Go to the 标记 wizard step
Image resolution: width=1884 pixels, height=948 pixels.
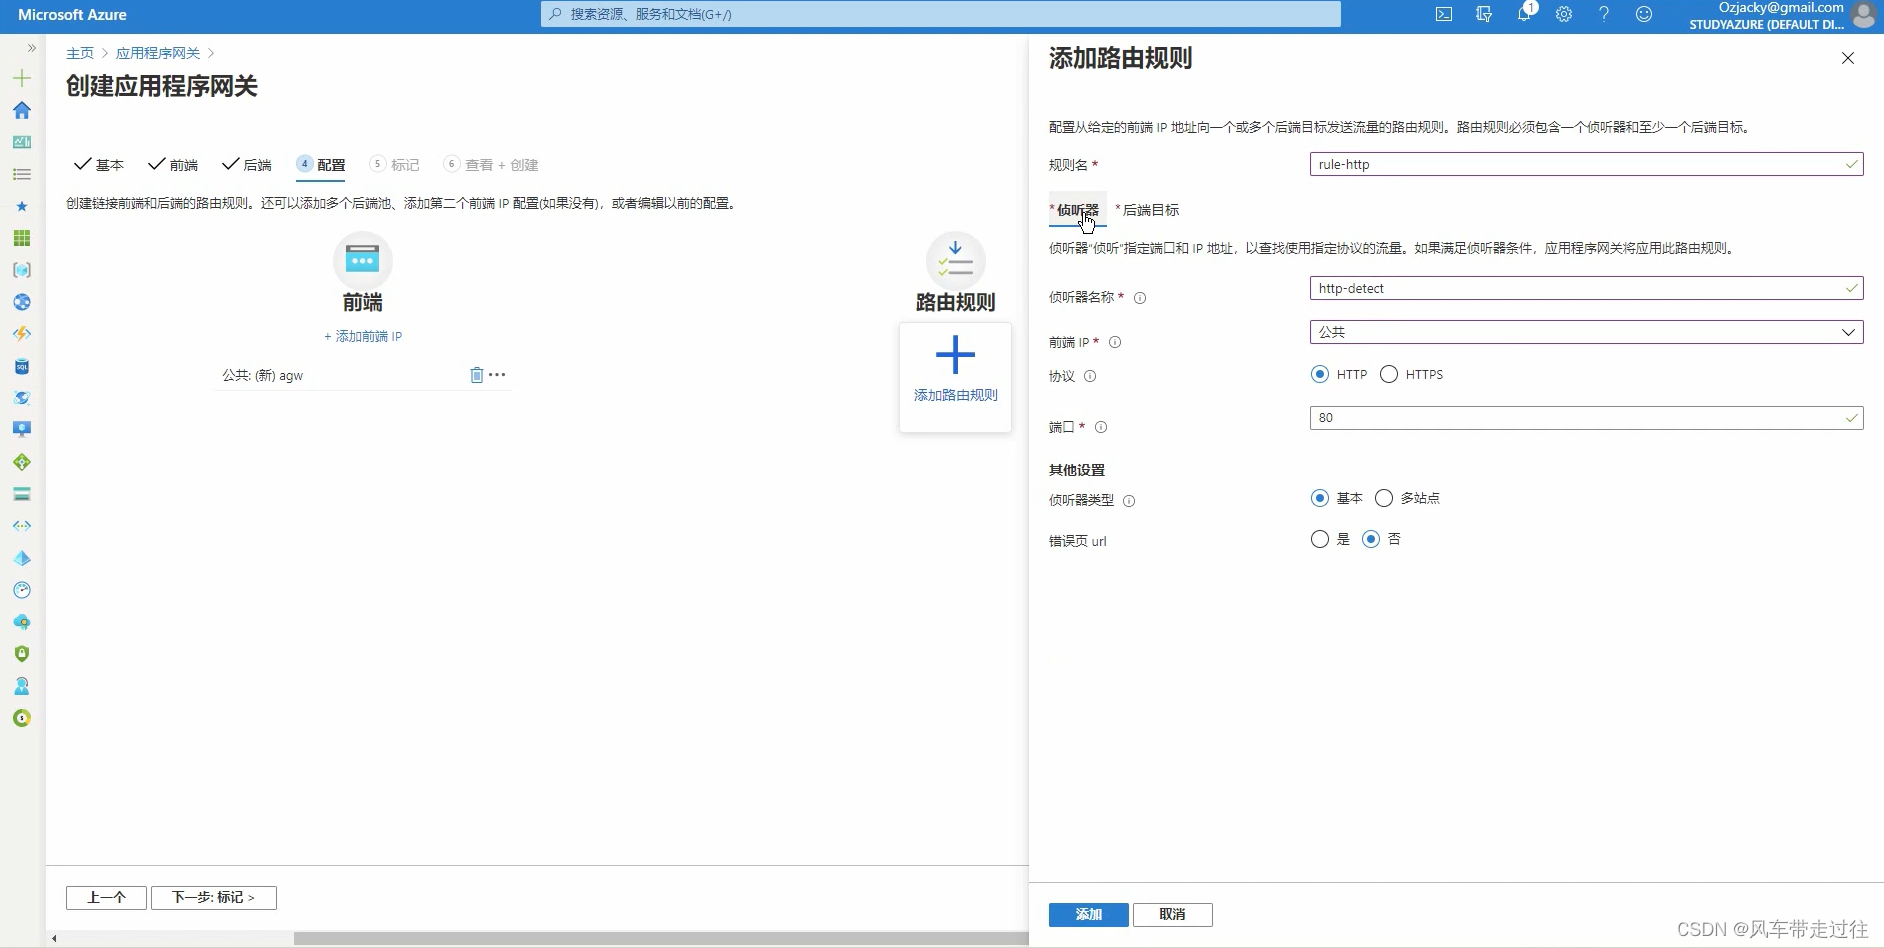tap(395, 165)
